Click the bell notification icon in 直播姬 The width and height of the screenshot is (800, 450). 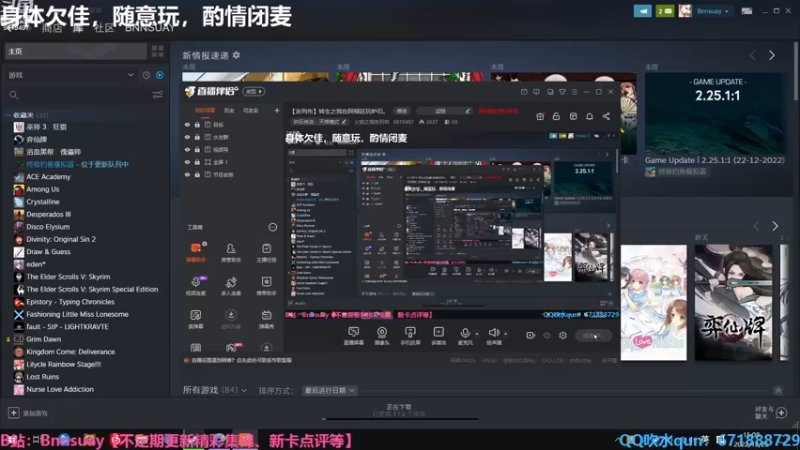589,116
